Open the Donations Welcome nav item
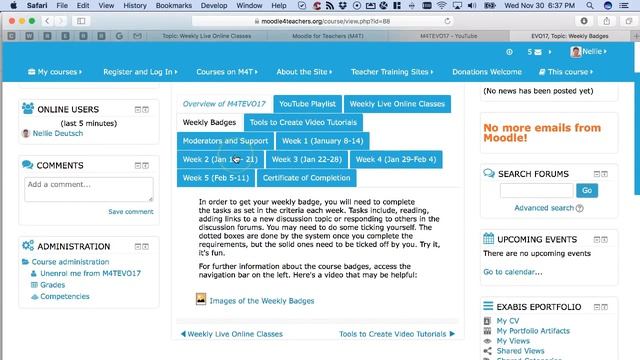This screenshot has height=360, width=640. tap(487, 72)
